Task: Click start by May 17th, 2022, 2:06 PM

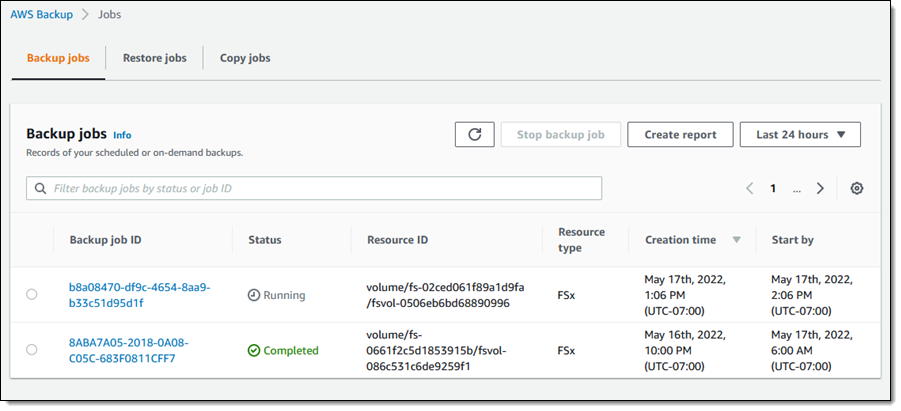Action: pyautogui.click(x=812, y=295)
